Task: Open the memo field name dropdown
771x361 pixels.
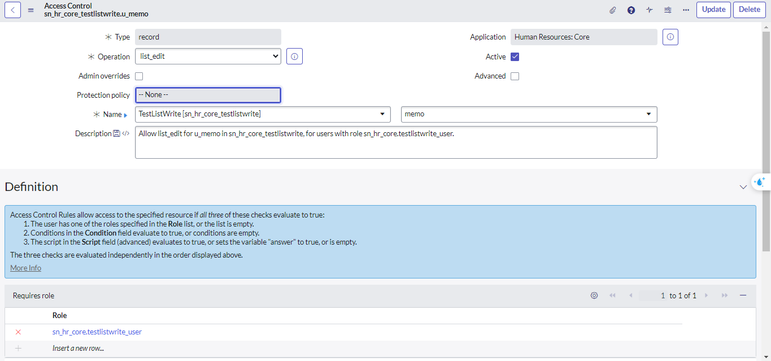Action: point(529,114)
